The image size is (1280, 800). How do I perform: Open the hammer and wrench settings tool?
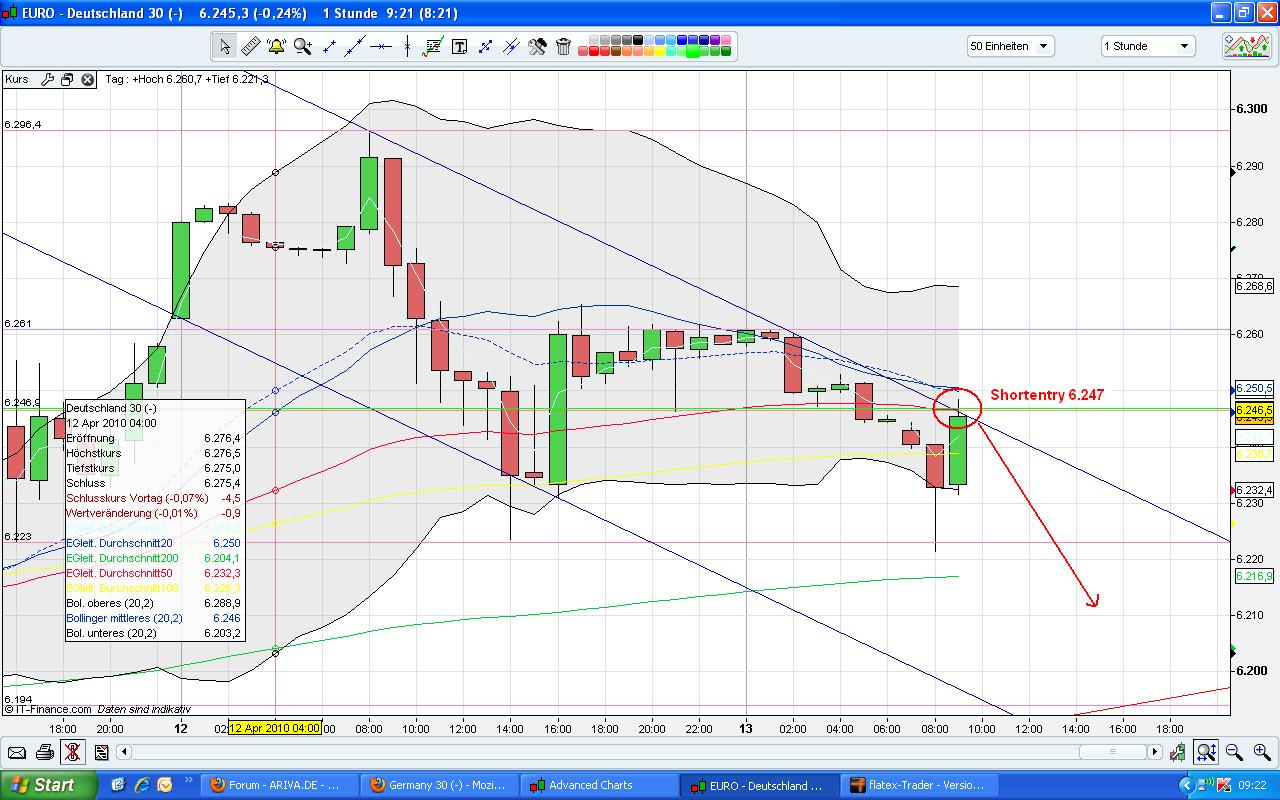click(537, 46)
